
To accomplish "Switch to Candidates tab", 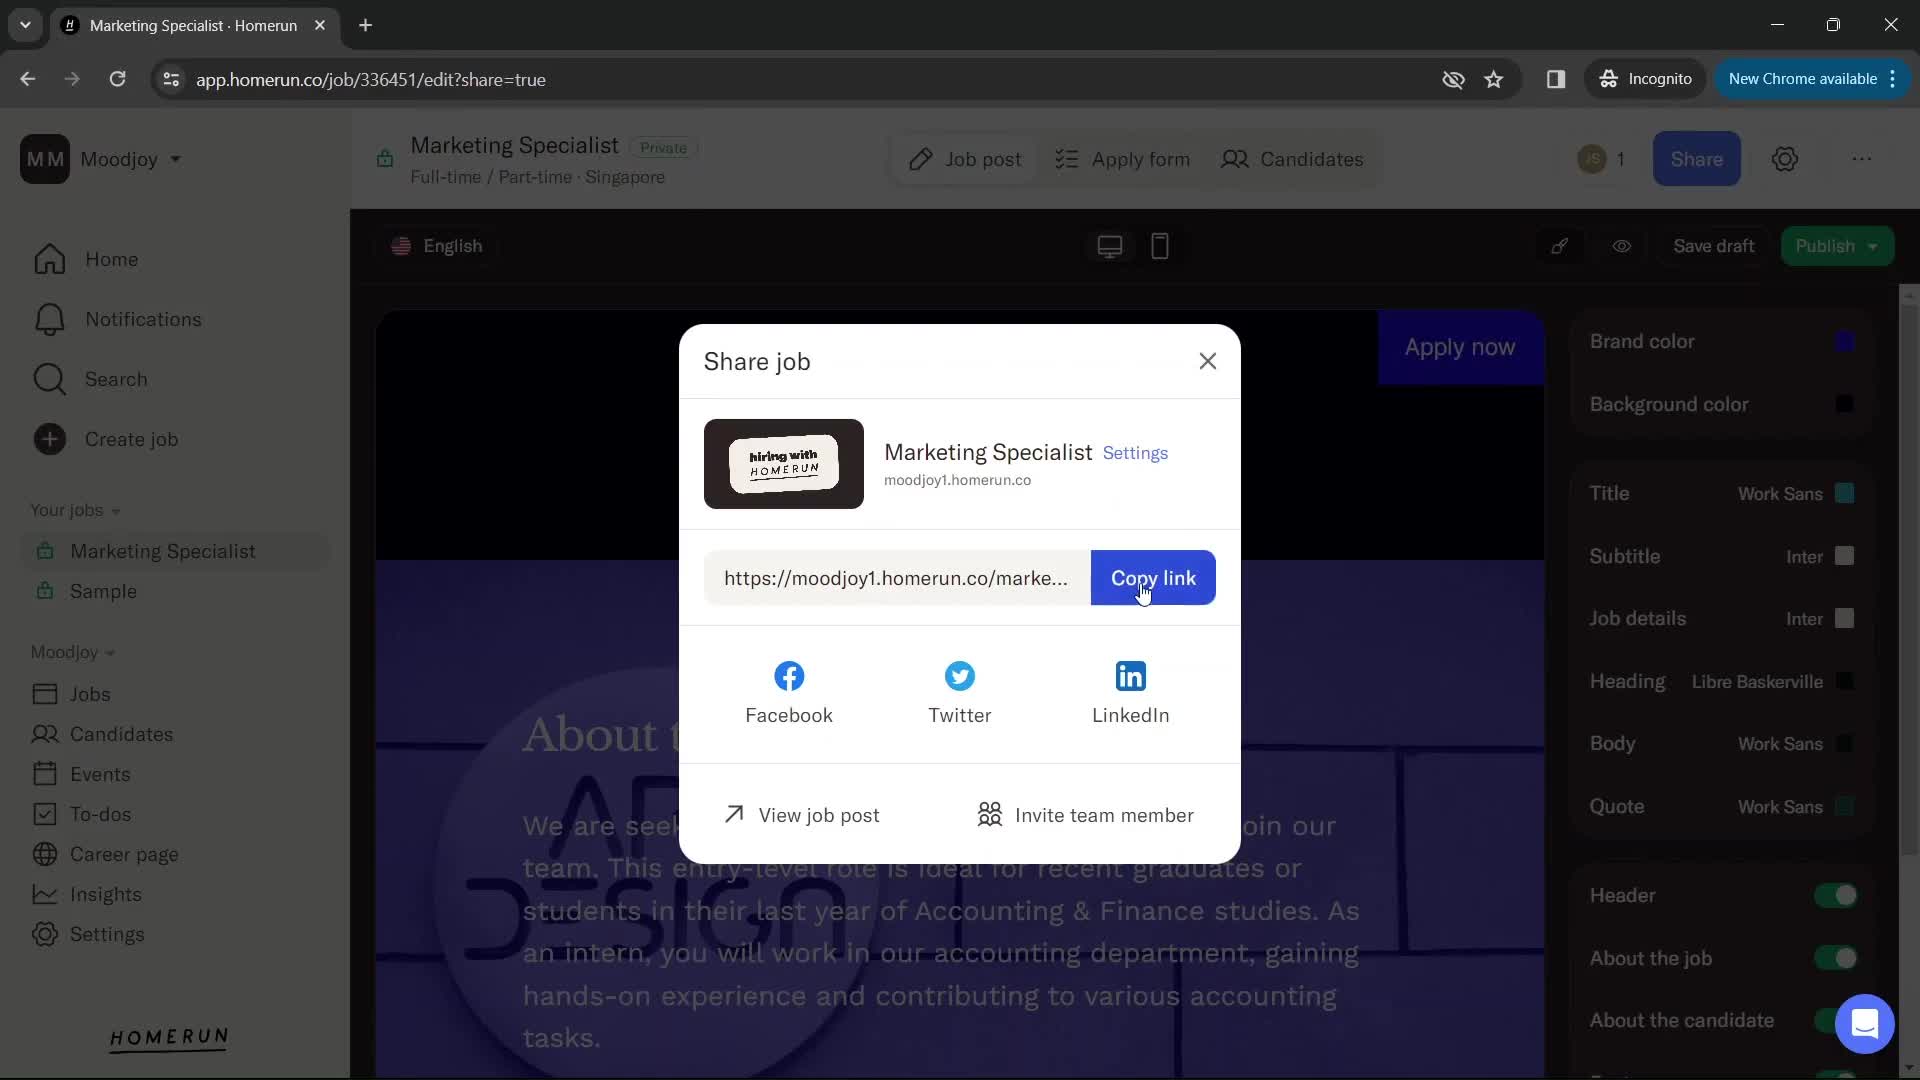I will pos(1292,159).
